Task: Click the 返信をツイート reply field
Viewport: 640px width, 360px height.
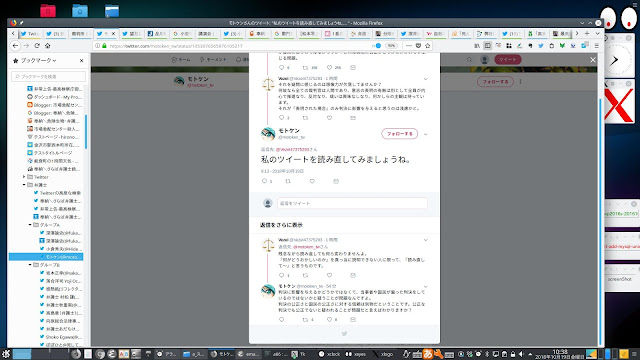Action: (x=352, y=203)
